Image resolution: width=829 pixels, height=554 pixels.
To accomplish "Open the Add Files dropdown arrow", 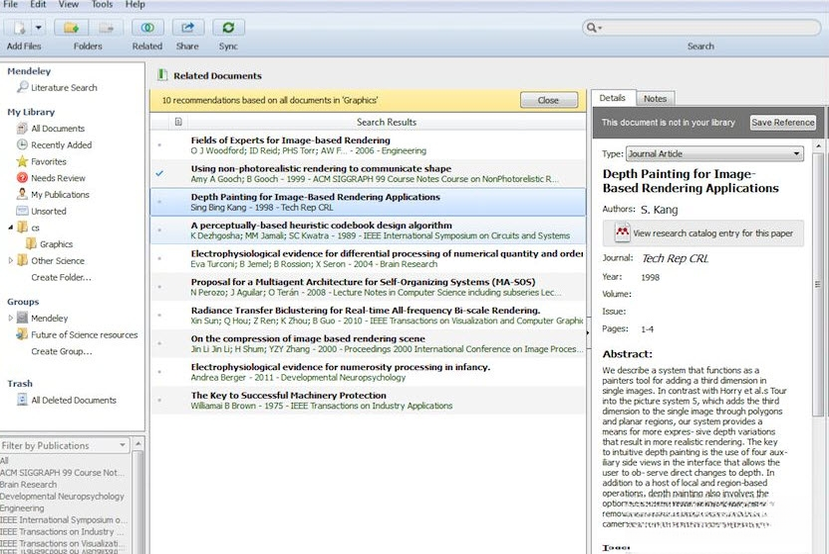I will (39, 27).
